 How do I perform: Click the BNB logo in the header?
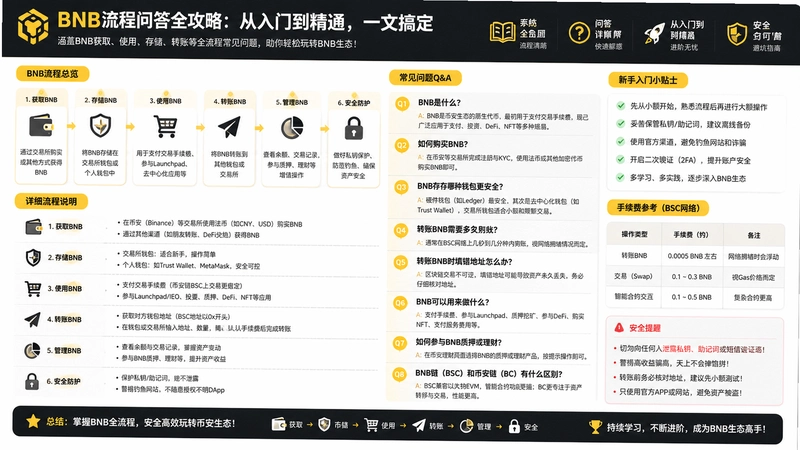tap(33, 27)
